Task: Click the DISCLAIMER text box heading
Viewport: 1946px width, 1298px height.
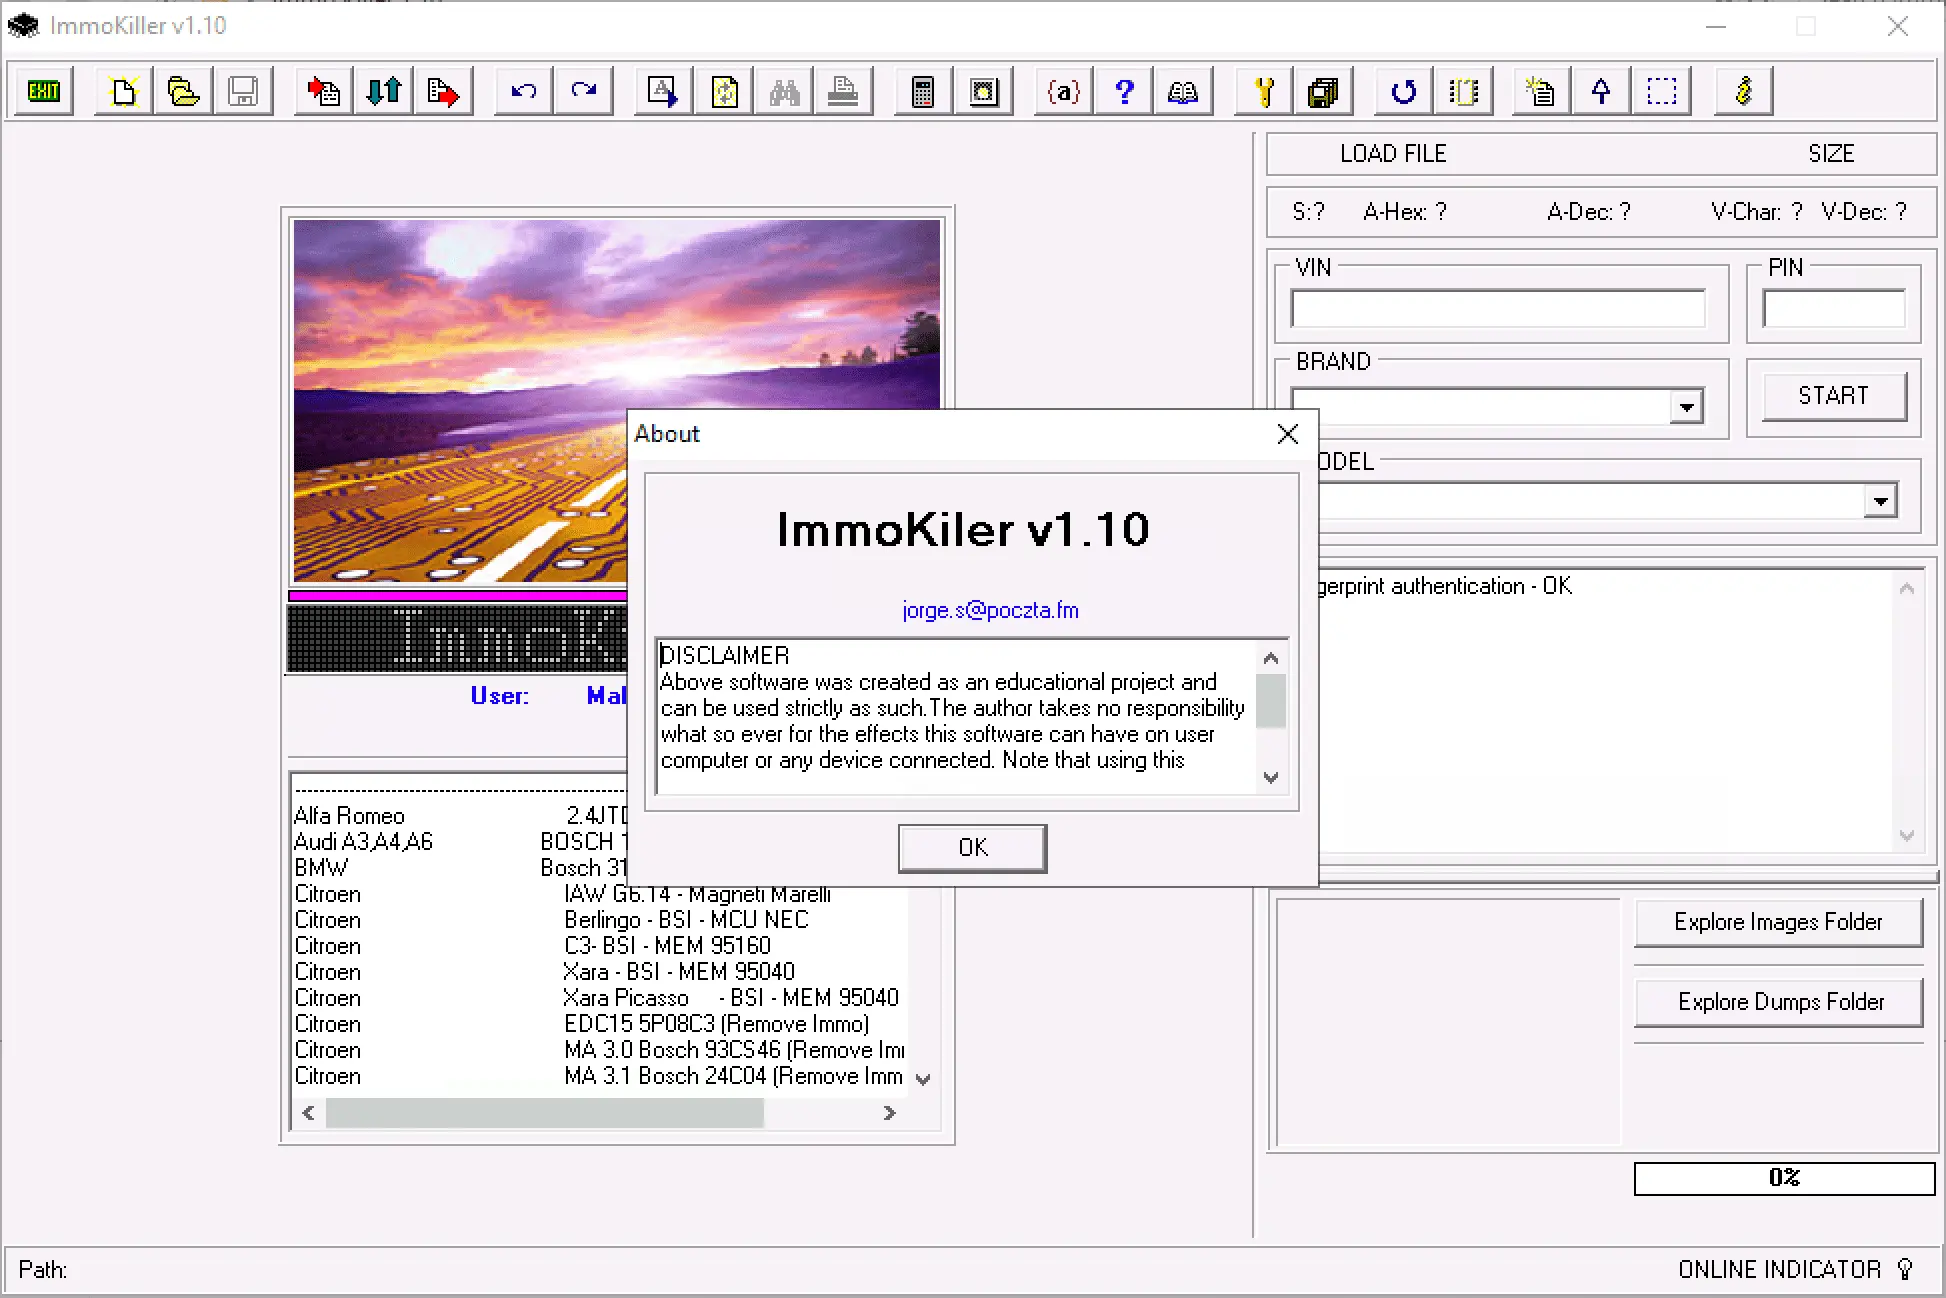Action: tap(725, 656)
